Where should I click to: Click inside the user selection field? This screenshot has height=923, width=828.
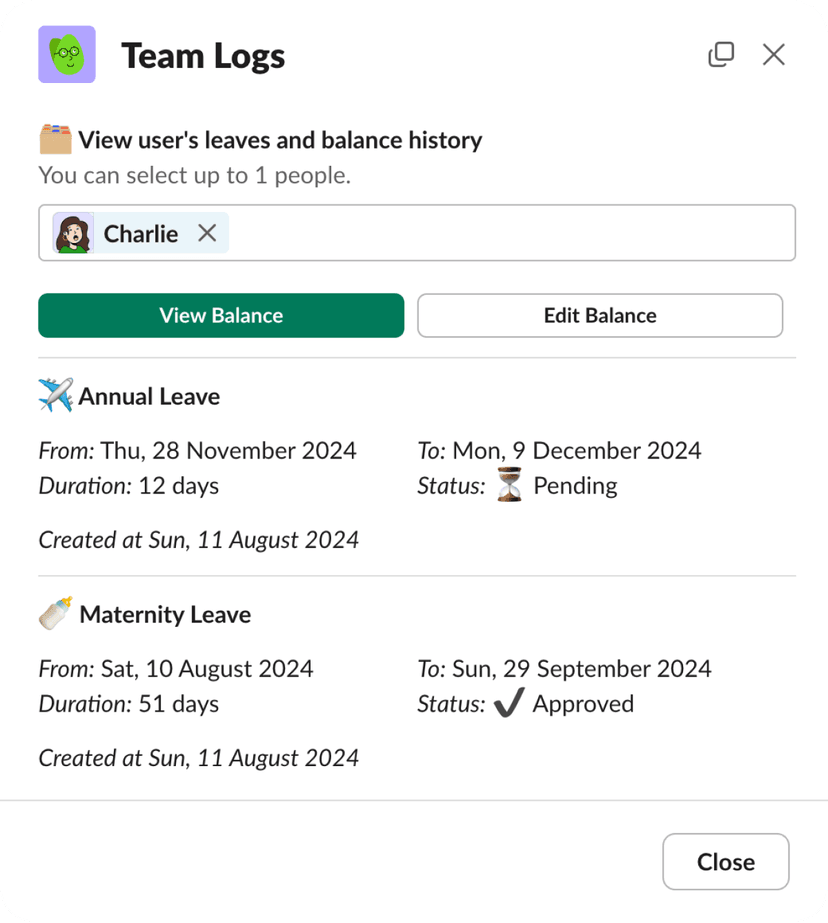510,233
